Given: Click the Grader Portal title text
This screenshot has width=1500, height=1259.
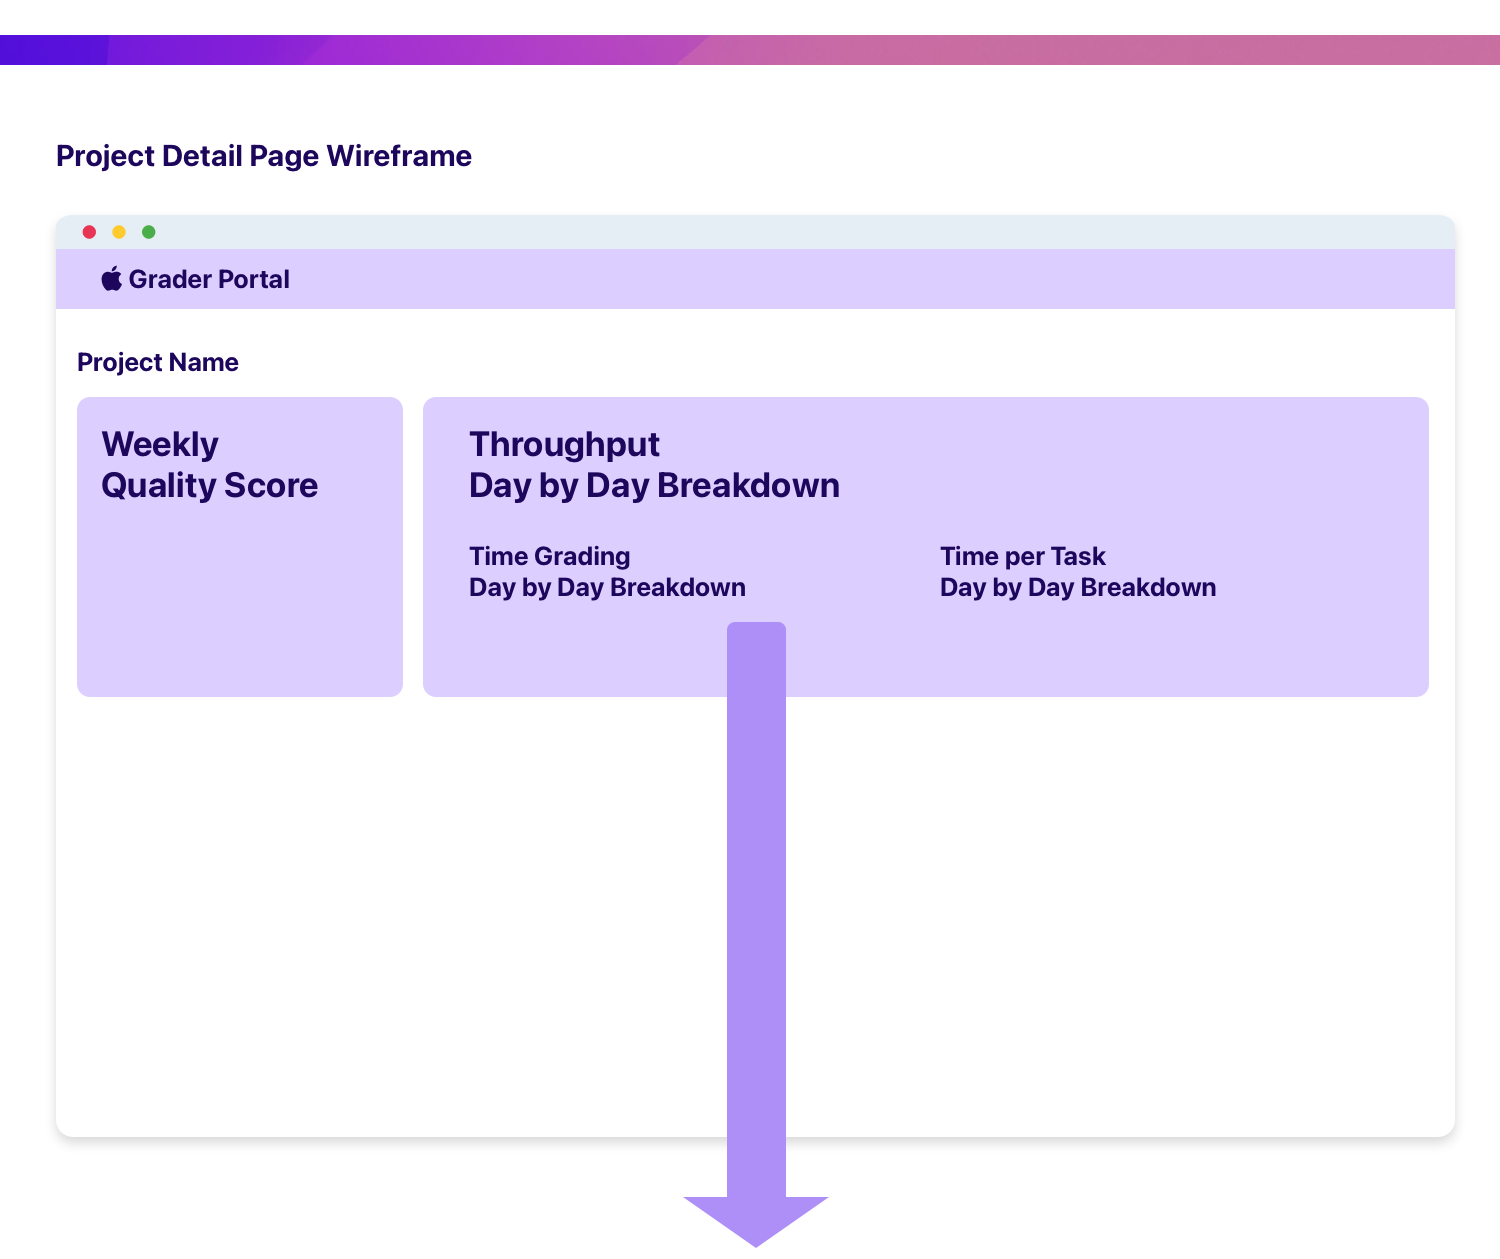Looking at the screenshot, I should click(x=209, y=279).
